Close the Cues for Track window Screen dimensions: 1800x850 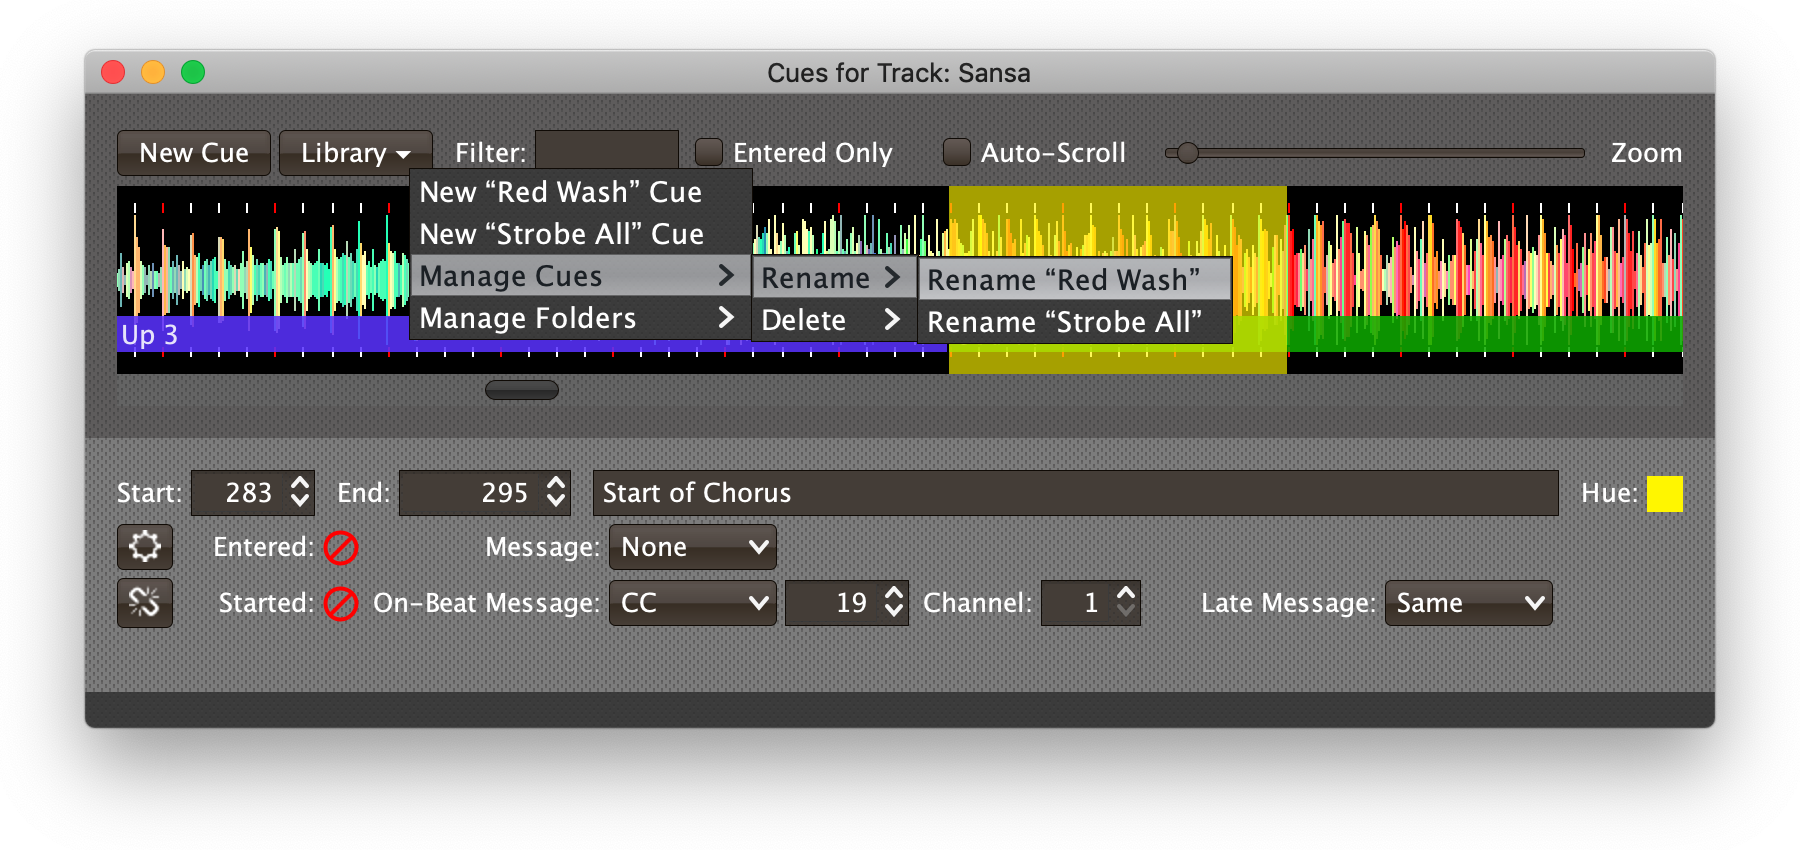coord(113,72)
